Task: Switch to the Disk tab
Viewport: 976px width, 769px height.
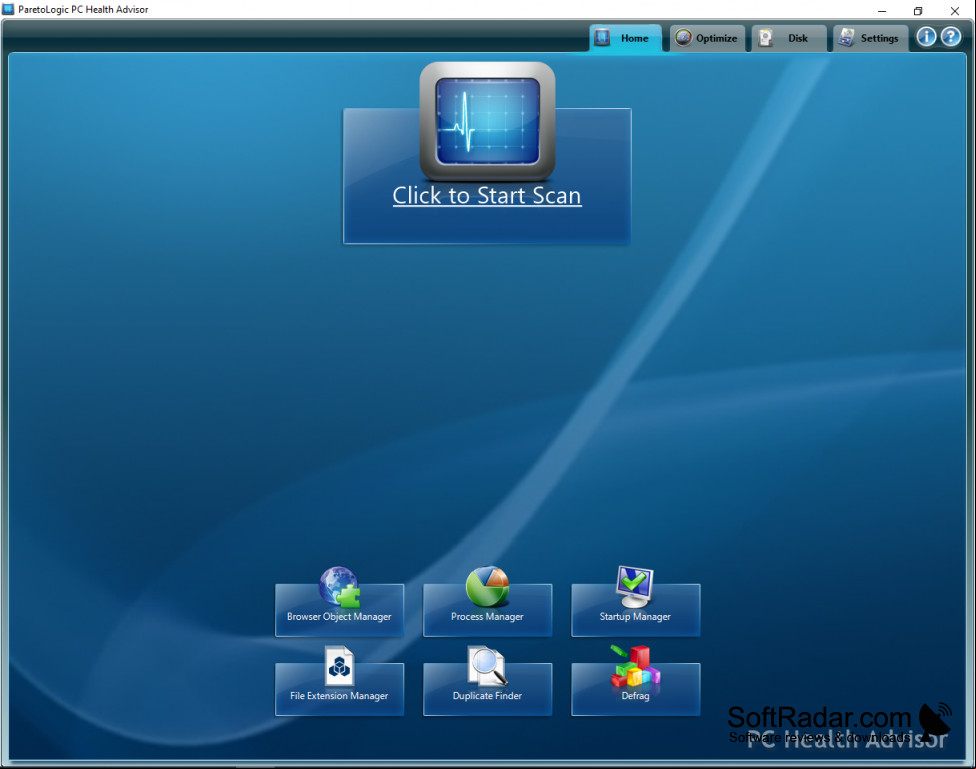Action: point(789,38)
